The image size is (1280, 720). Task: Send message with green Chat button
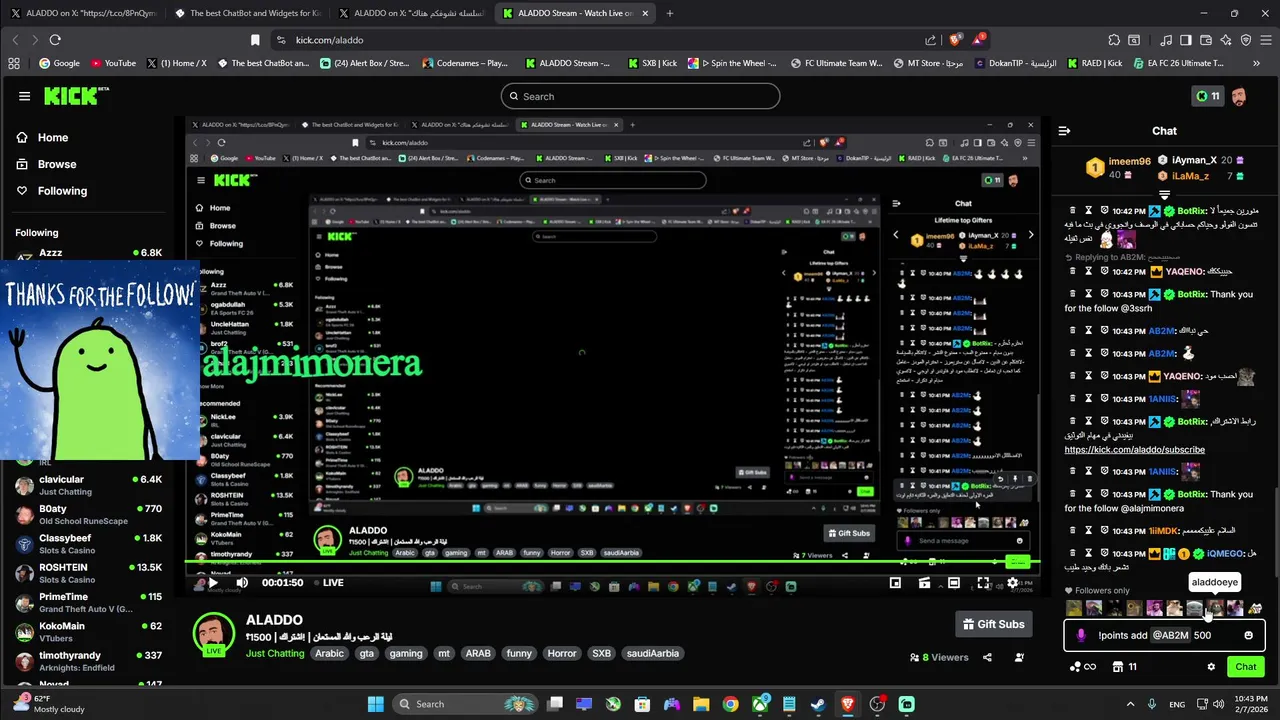point(1246,667)
